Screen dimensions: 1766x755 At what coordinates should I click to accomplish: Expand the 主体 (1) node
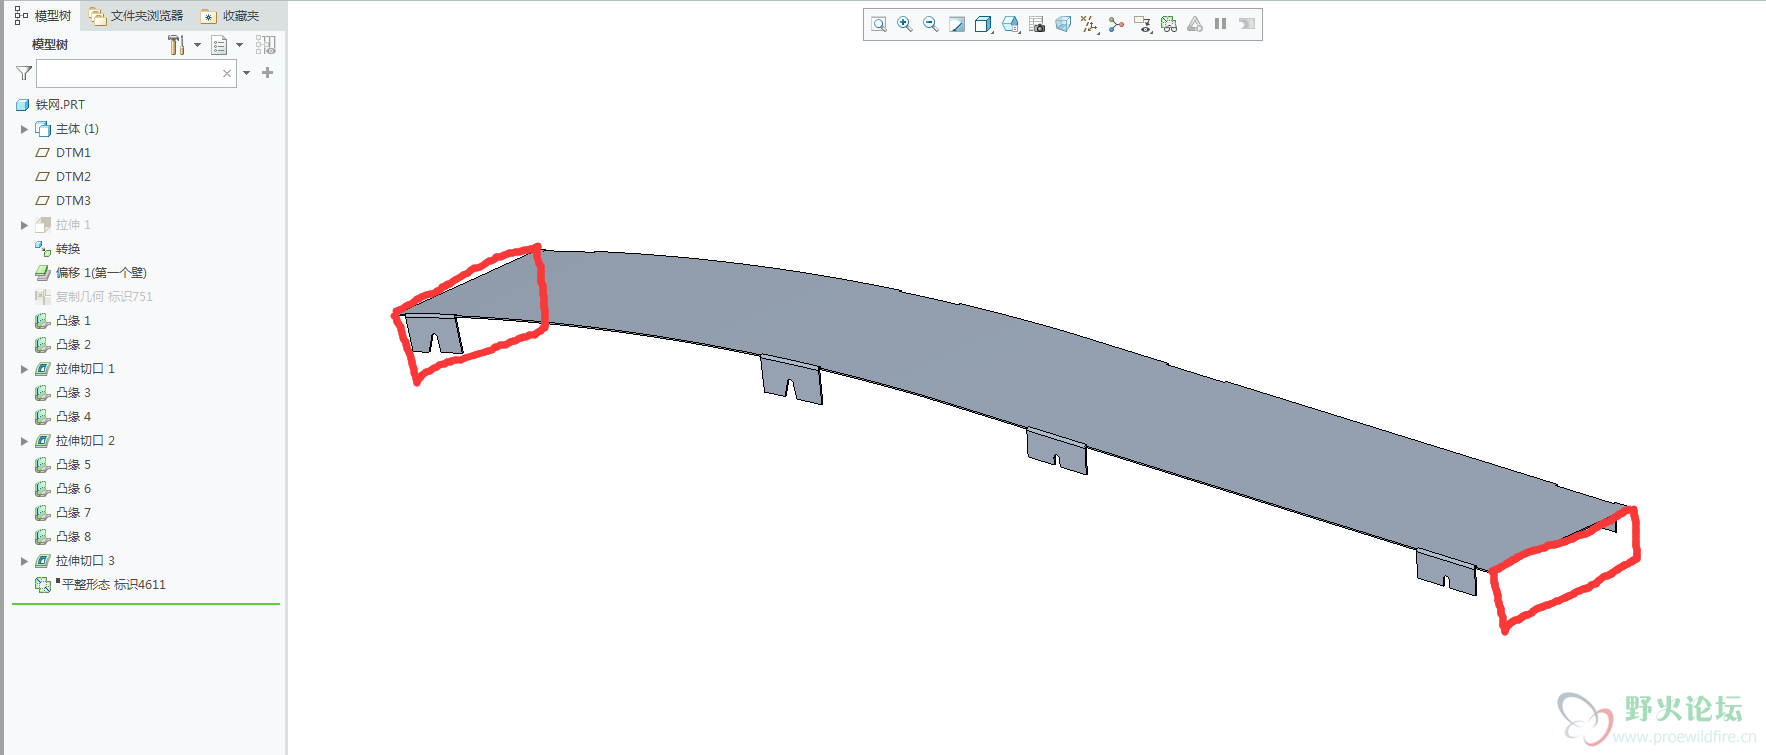[24, 129]
